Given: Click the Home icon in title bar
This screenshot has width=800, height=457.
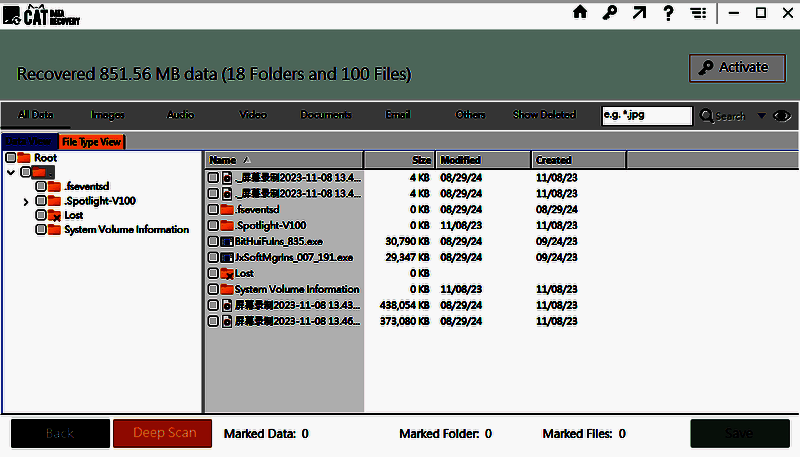Looking at the screenshot, I should (580, 13).
